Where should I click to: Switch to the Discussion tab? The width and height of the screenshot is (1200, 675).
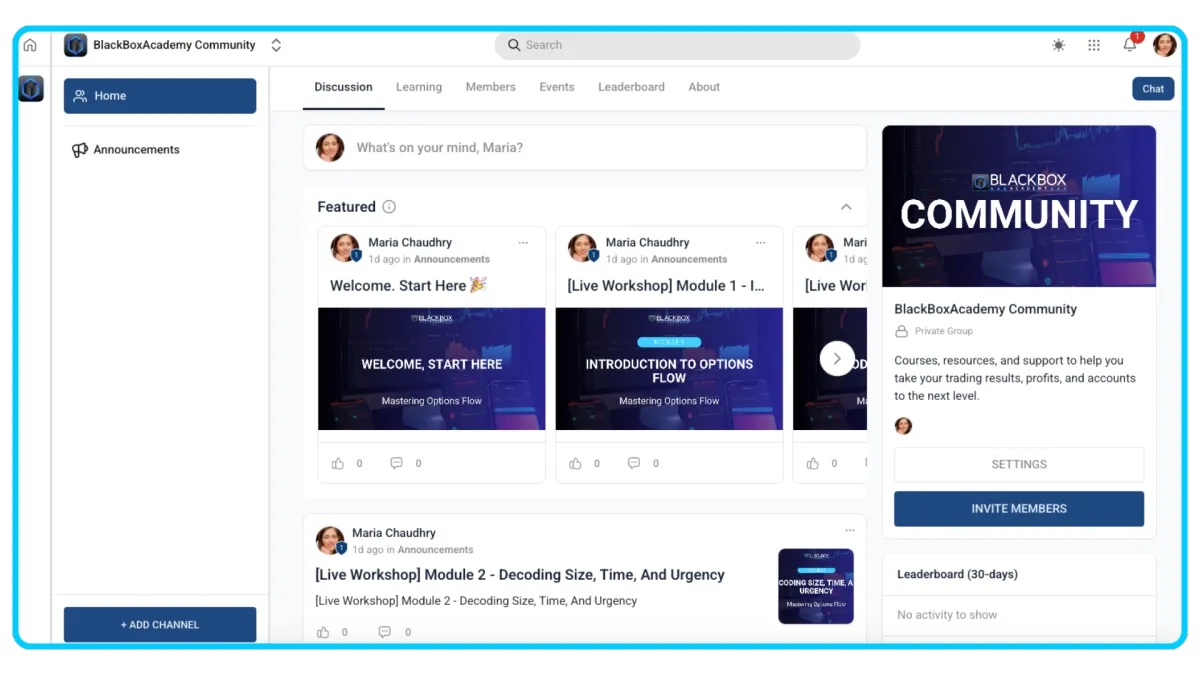click(x=343, y=87)
